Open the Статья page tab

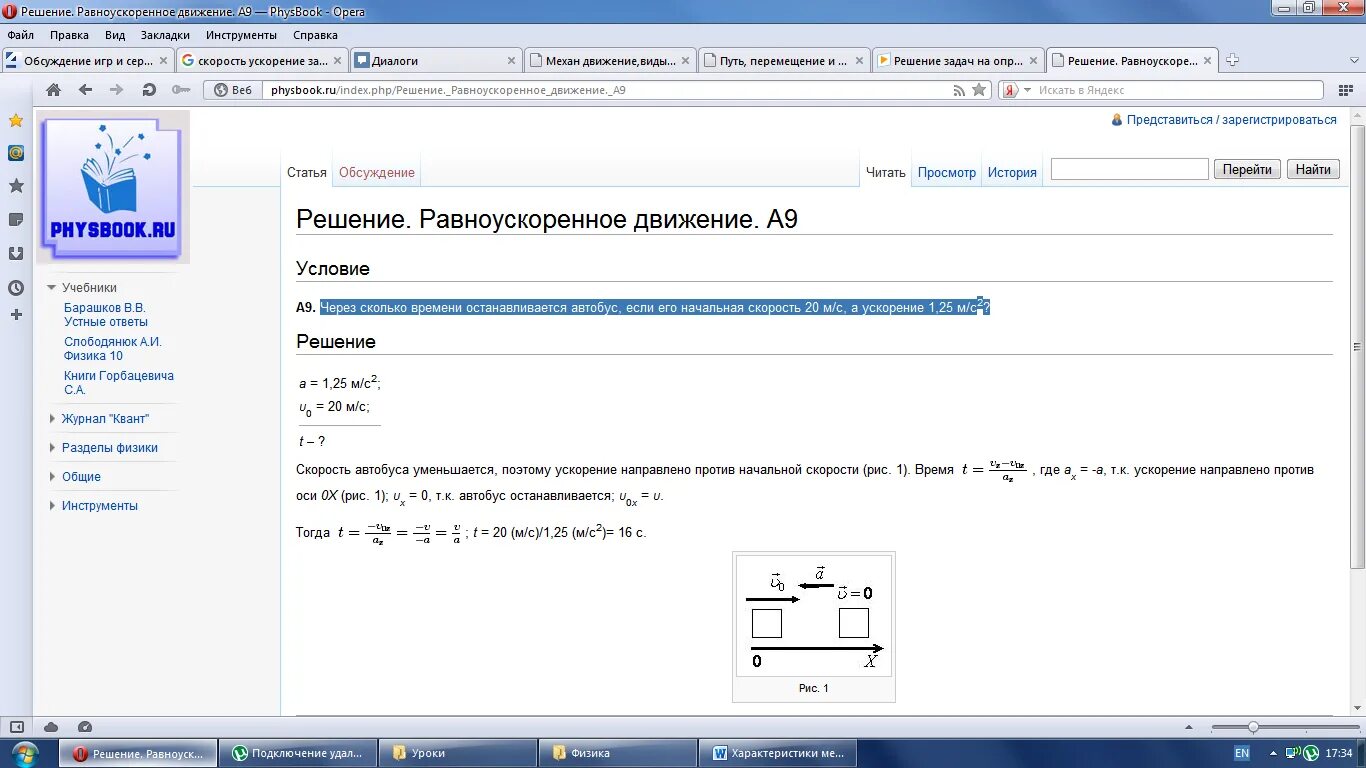pos(307,172)
